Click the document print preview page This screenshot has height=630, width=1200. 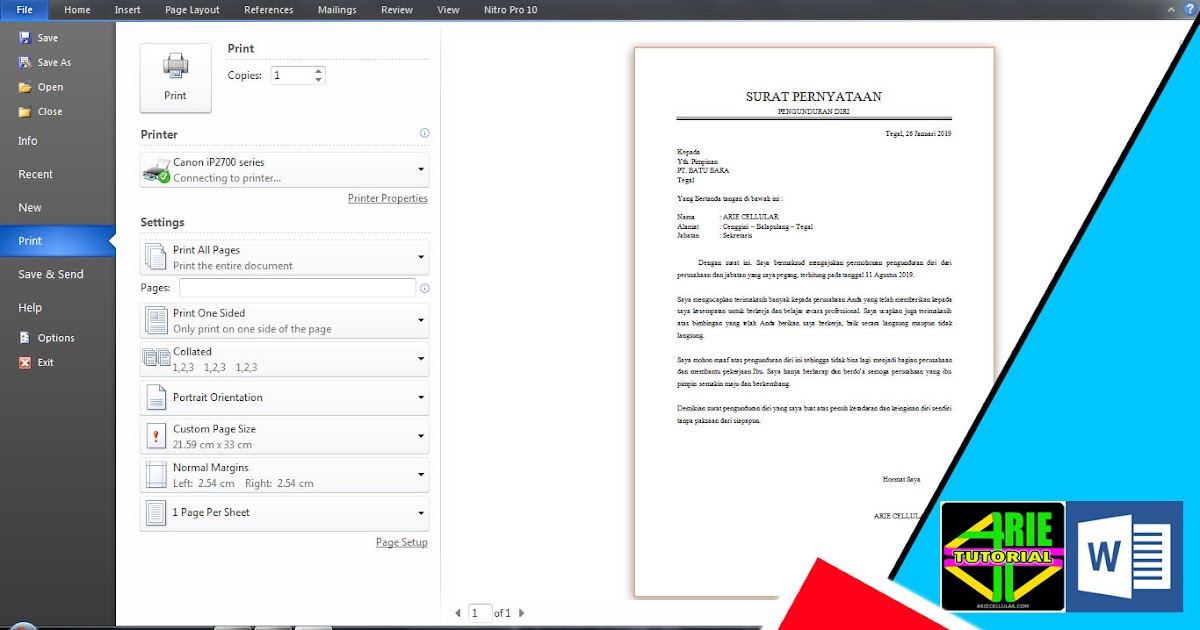coord(814,322)
